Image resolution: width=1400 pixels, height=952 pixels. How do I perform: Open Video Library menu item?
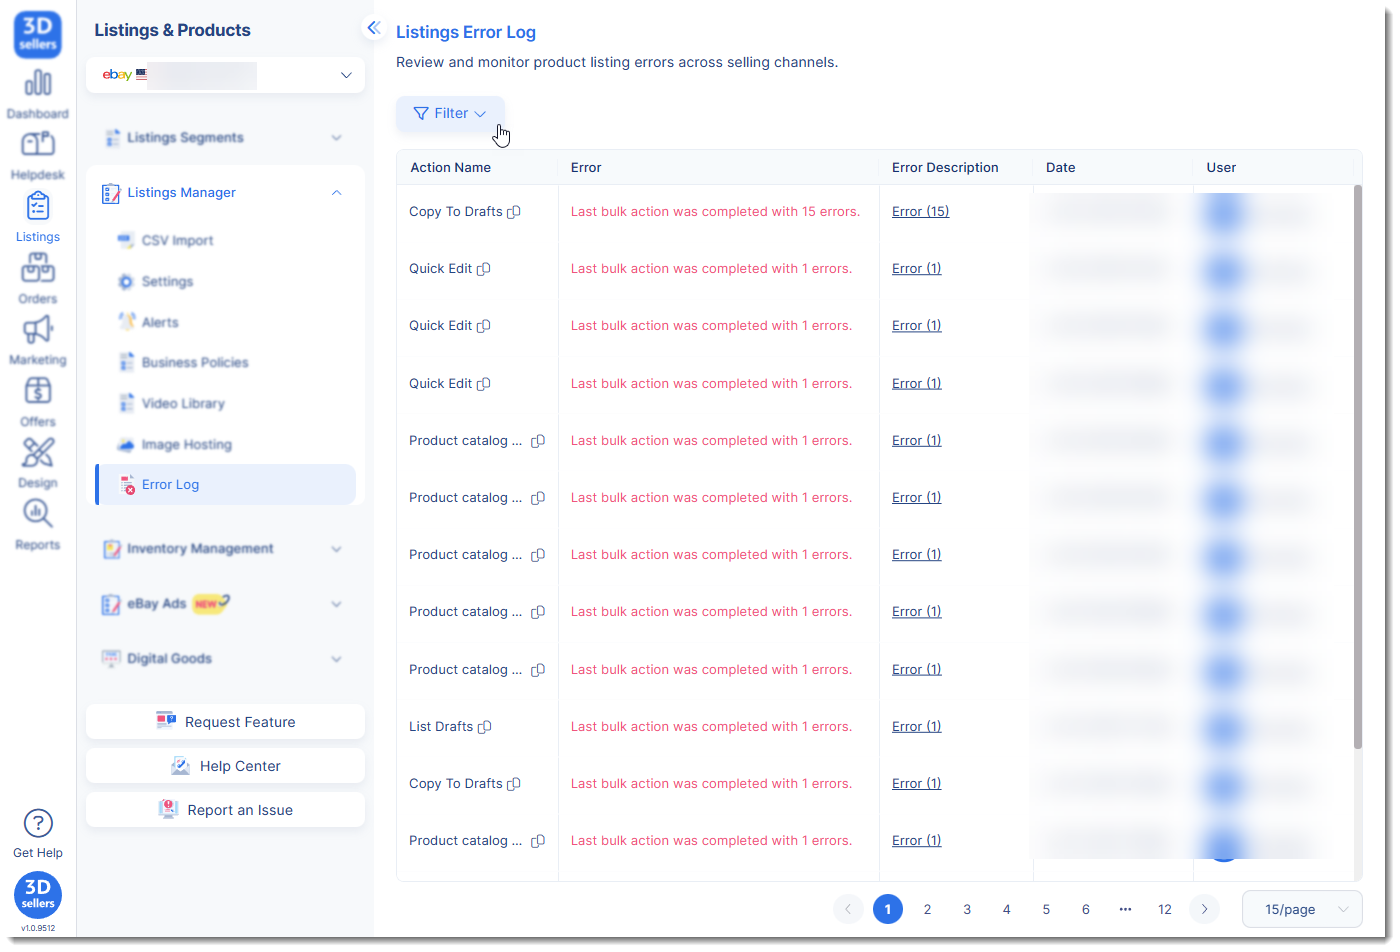[226, 403]
